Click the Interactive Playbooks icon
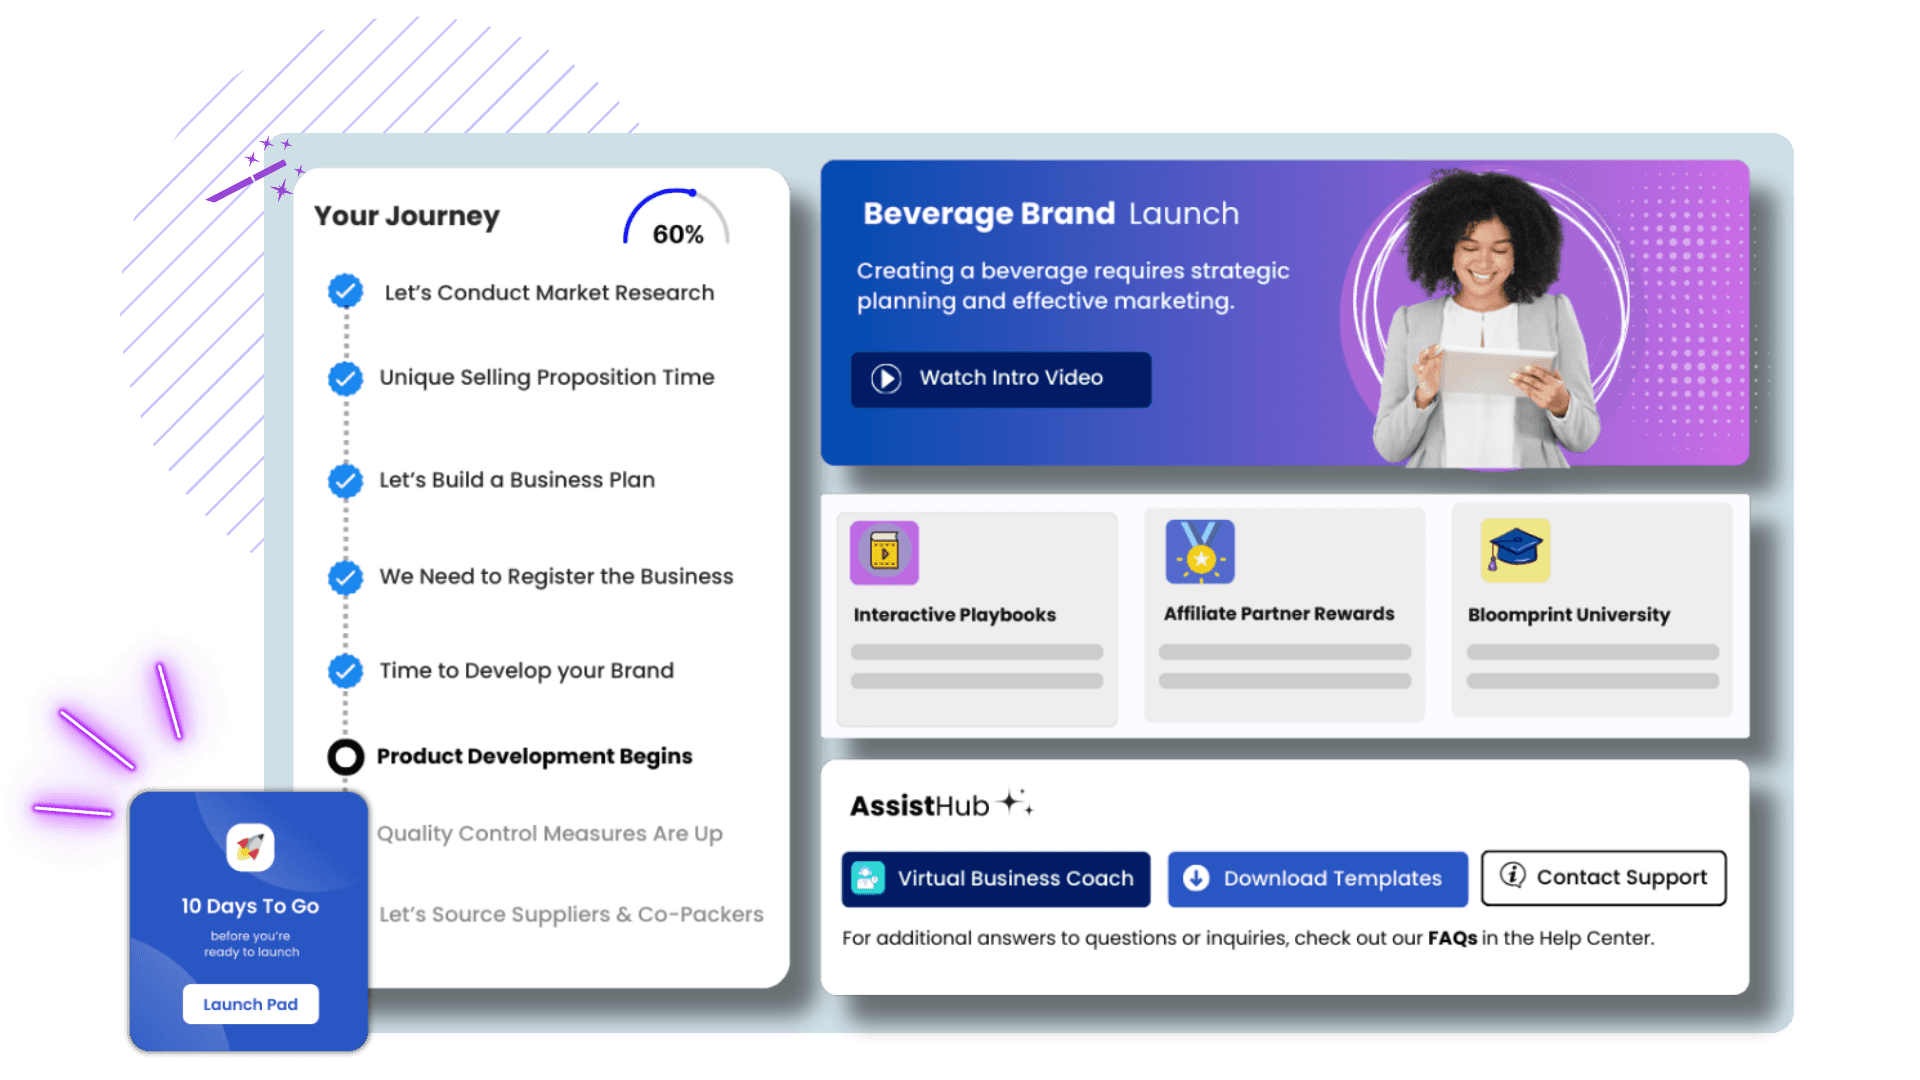Image resolution: width=1920 pixels, height=1080 pixels. click(x=884, y=551)
